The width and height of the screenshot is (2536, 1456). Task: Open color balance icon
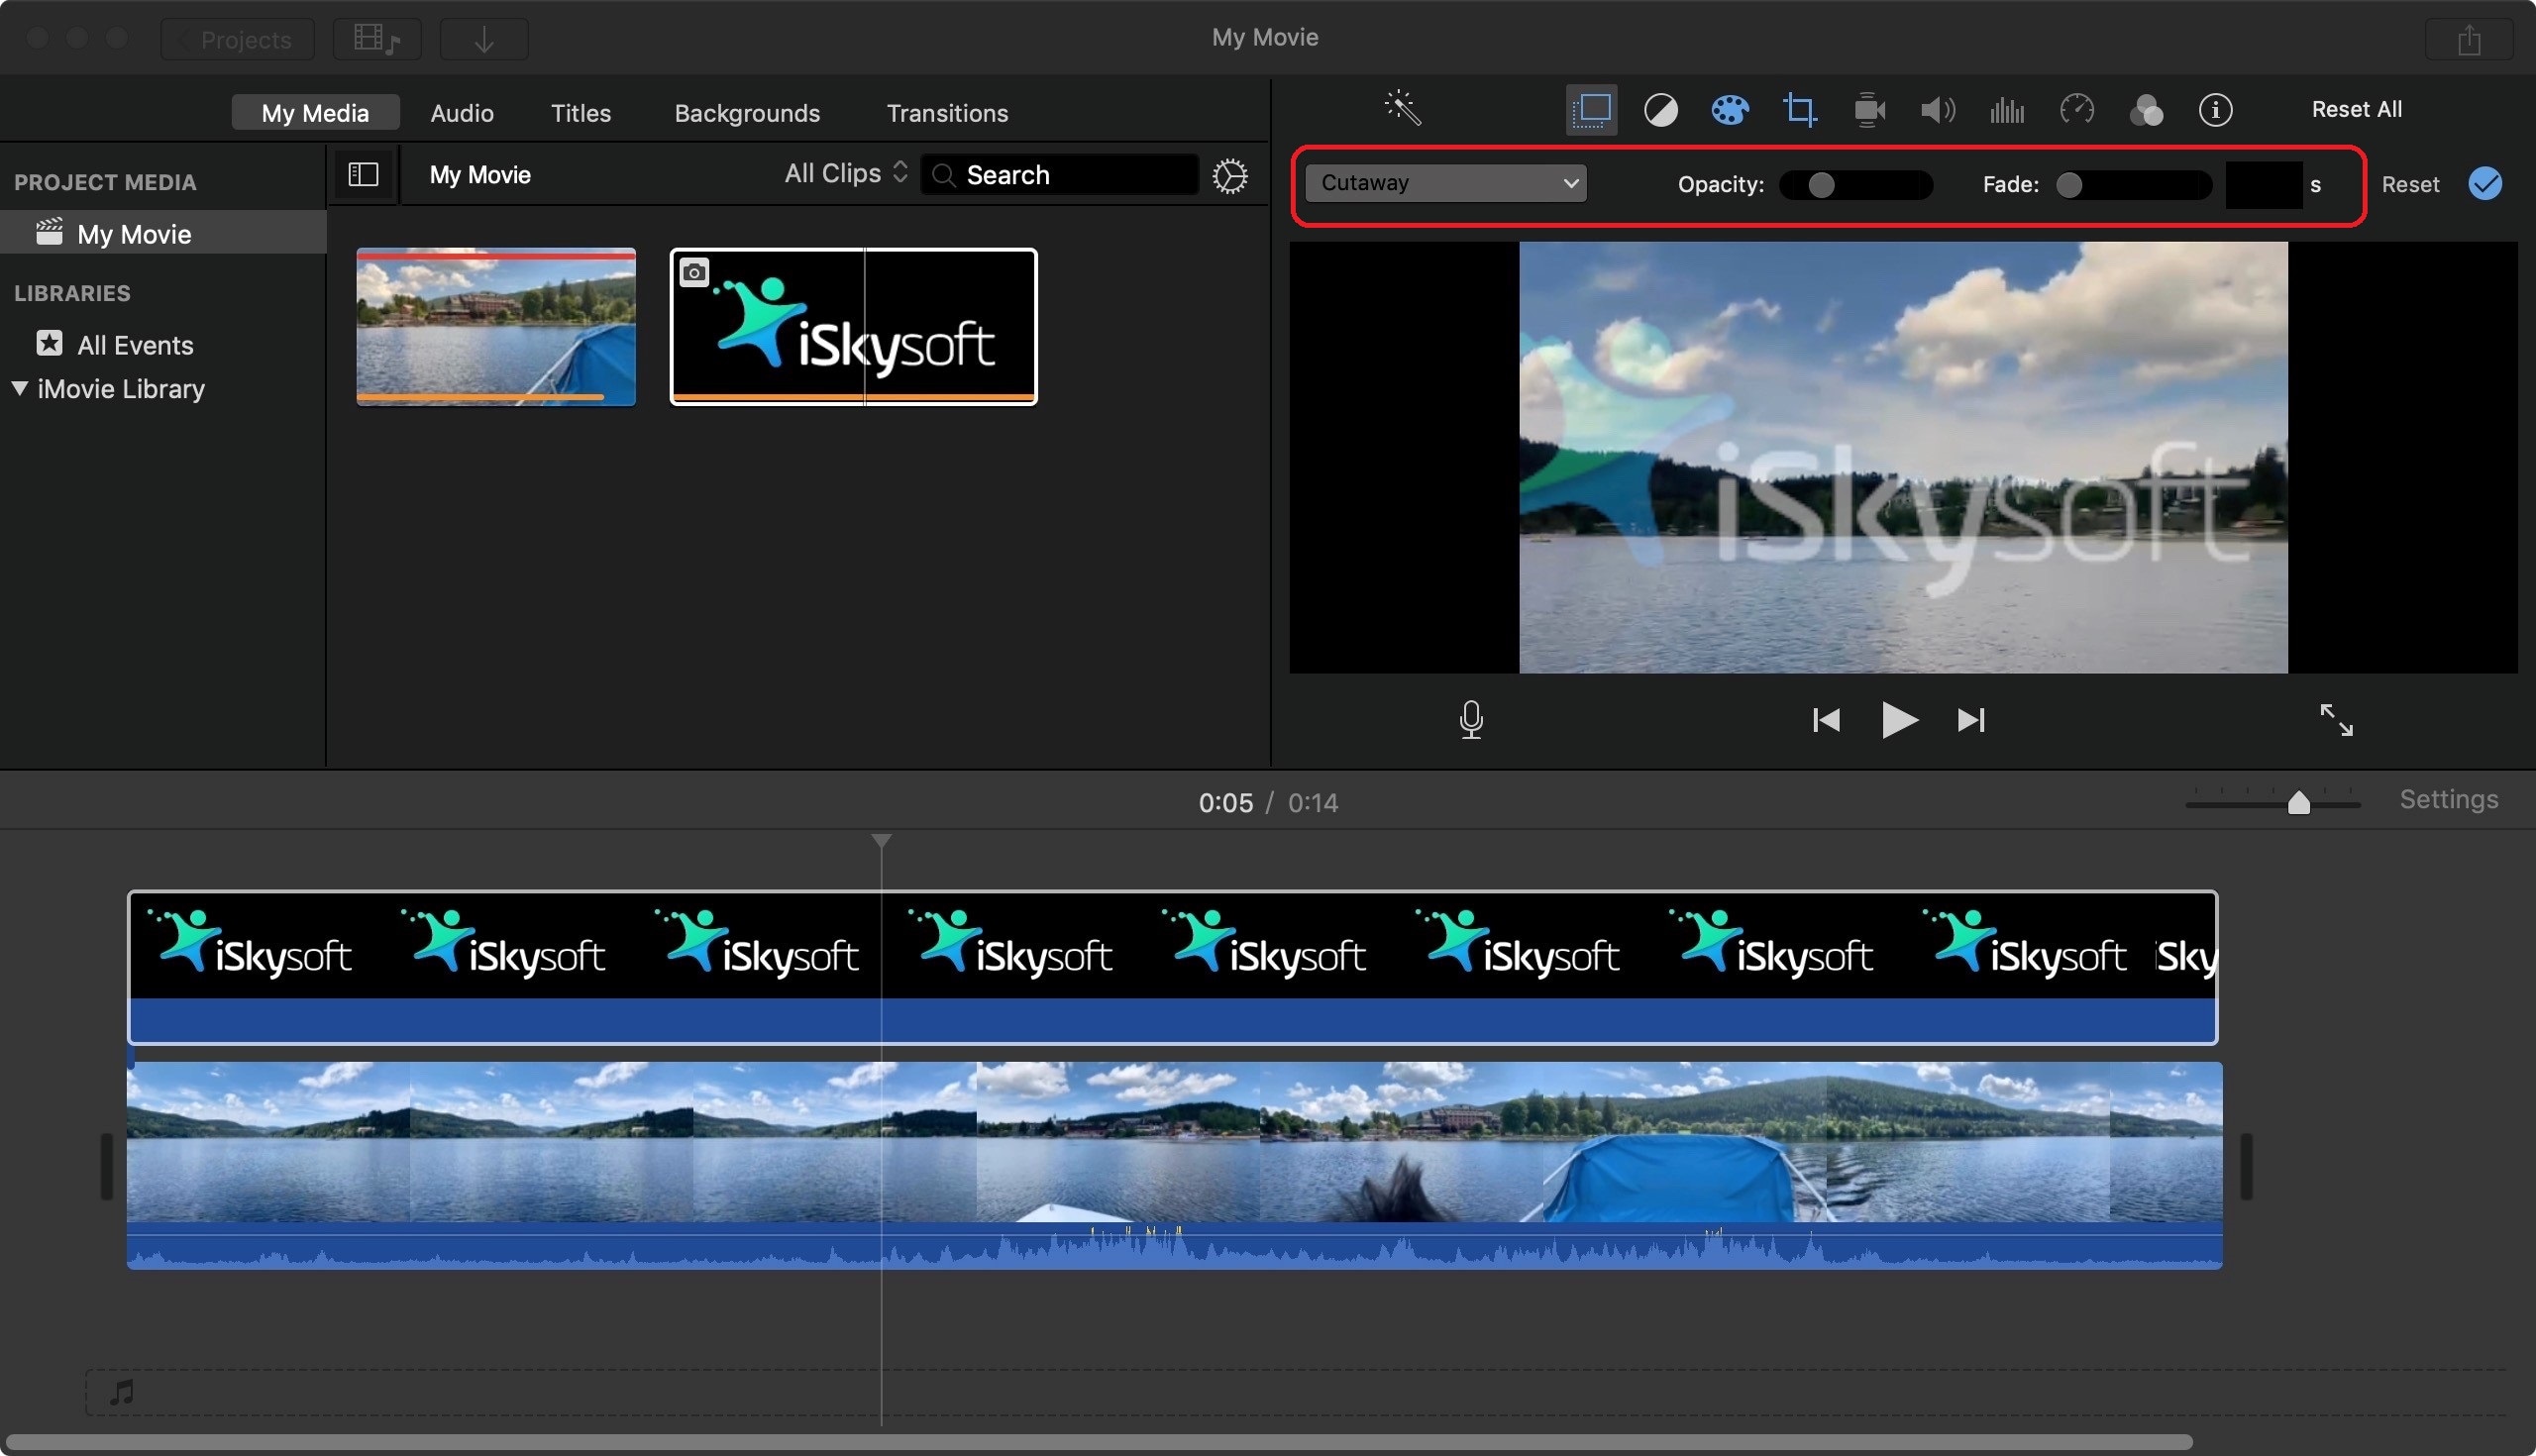[x=1660, y=109]
